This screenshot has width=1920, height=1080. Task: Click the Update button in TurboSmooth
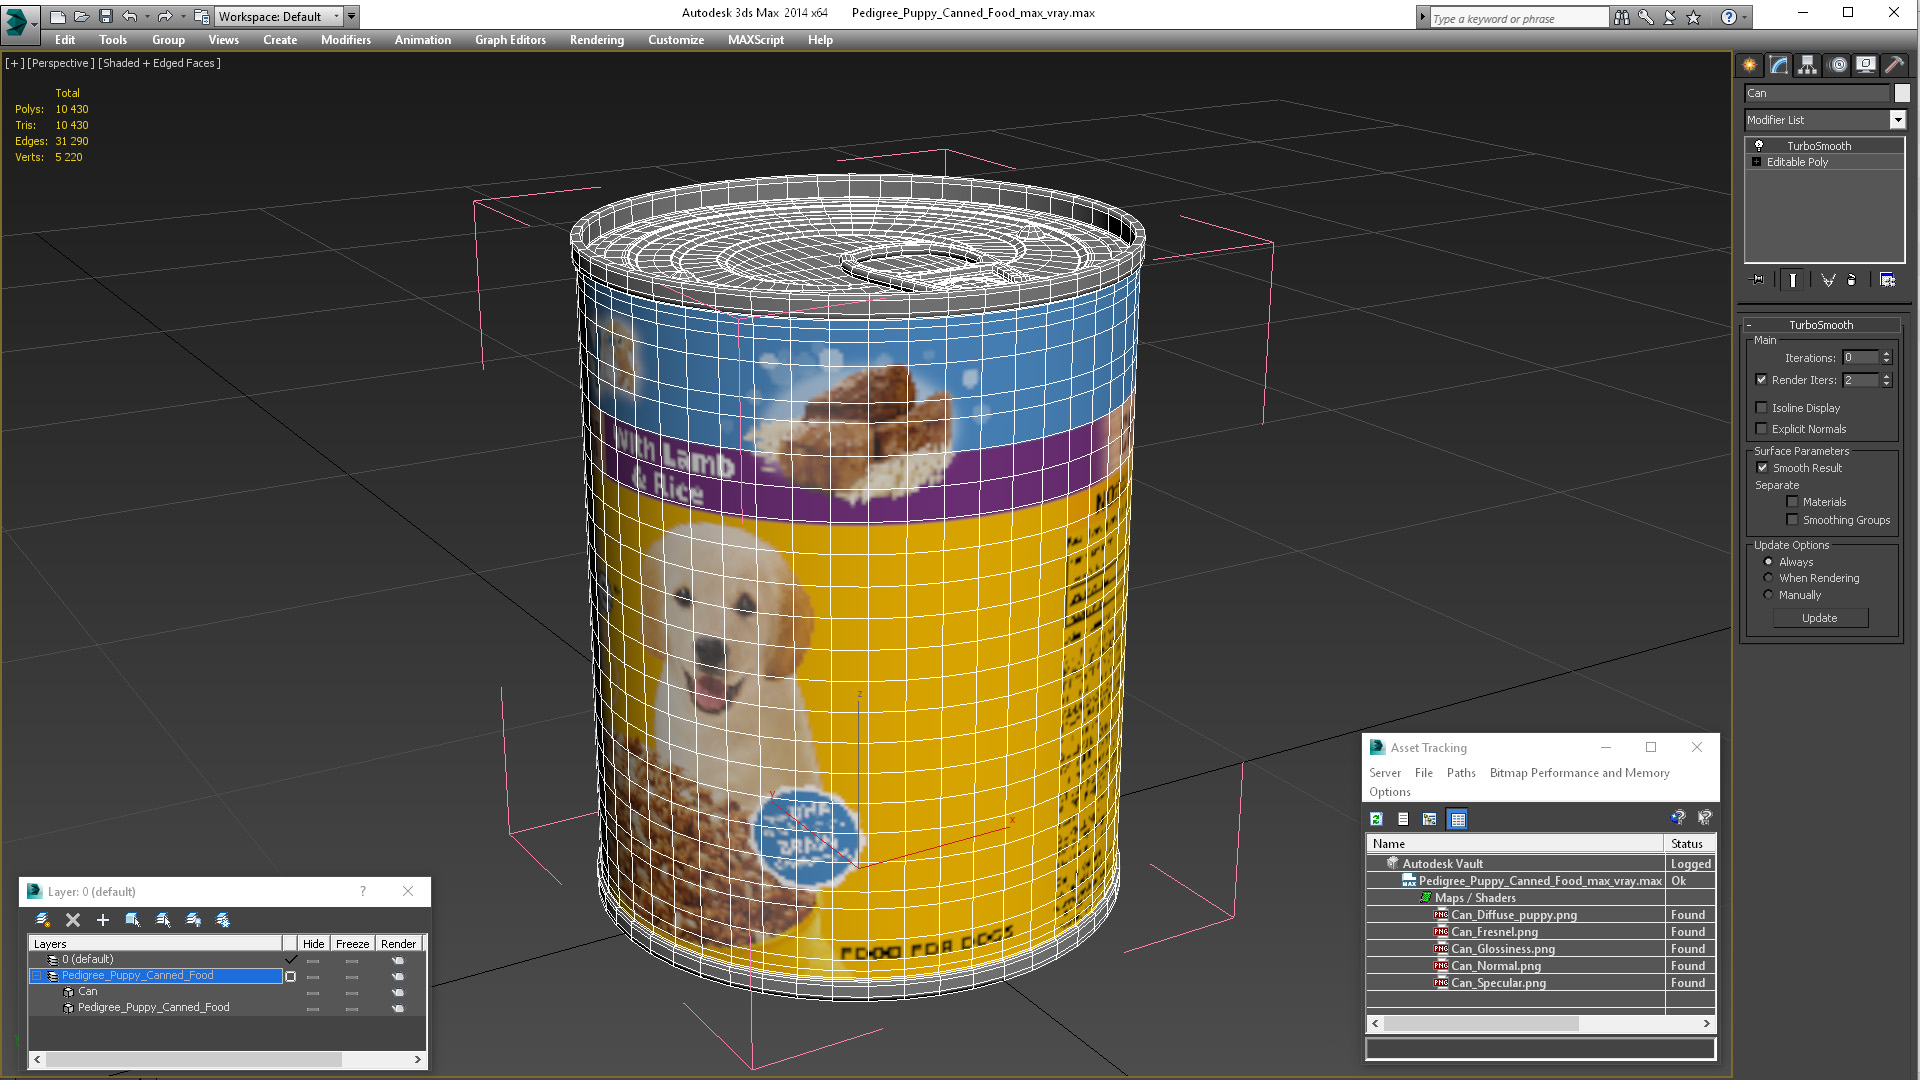click(1820, 618)
